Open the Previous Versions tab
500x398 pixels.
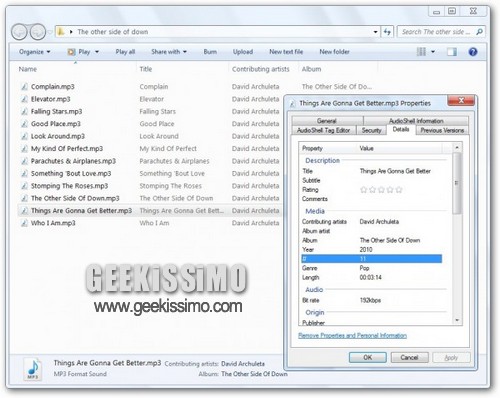click(x=442, y=130)
